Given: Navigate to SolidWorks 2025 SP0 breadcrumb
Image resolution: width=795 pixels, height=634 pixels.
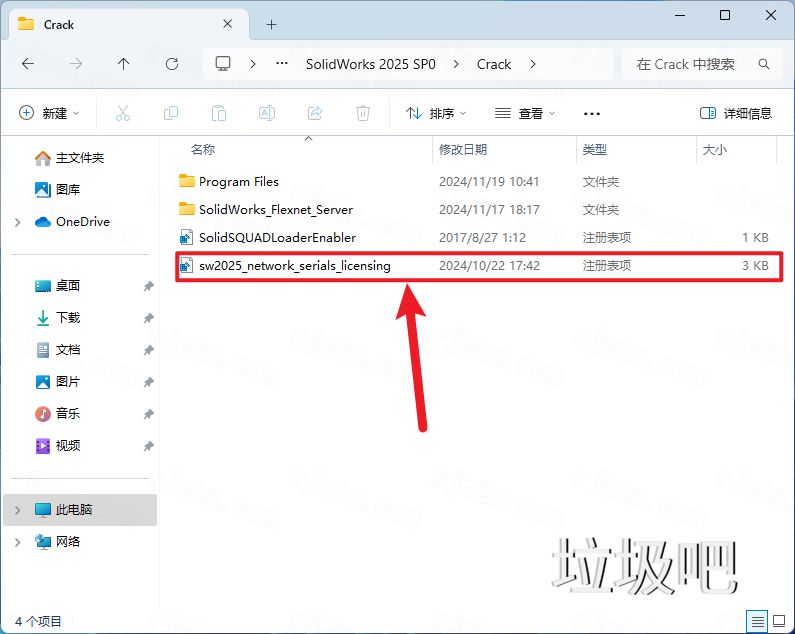Looking at the screenshot, I should click(372, 64).
